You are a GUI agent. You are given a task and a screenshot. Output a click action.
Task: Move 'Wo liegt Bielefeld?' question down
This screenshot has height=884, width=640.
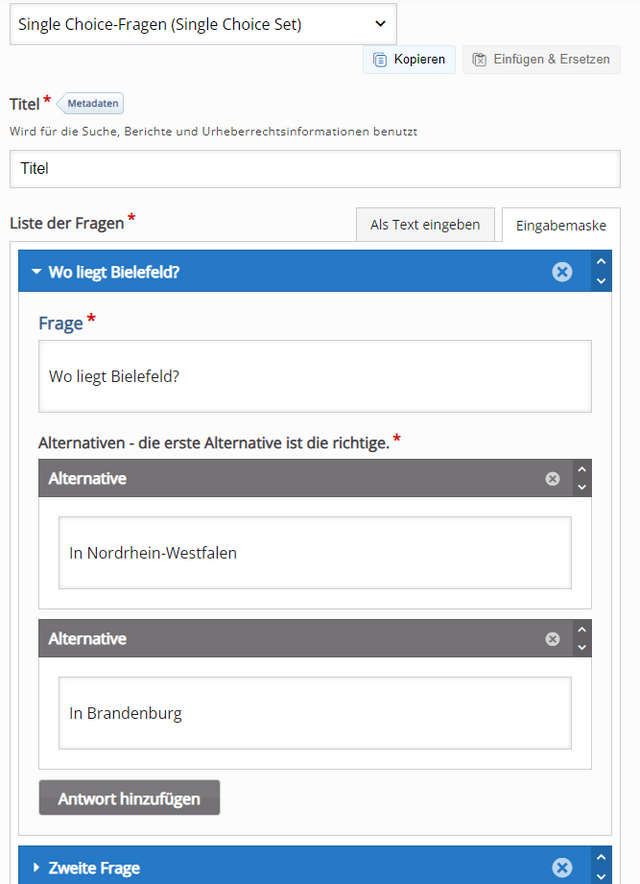pyautogui.click(x=601, y=281)
